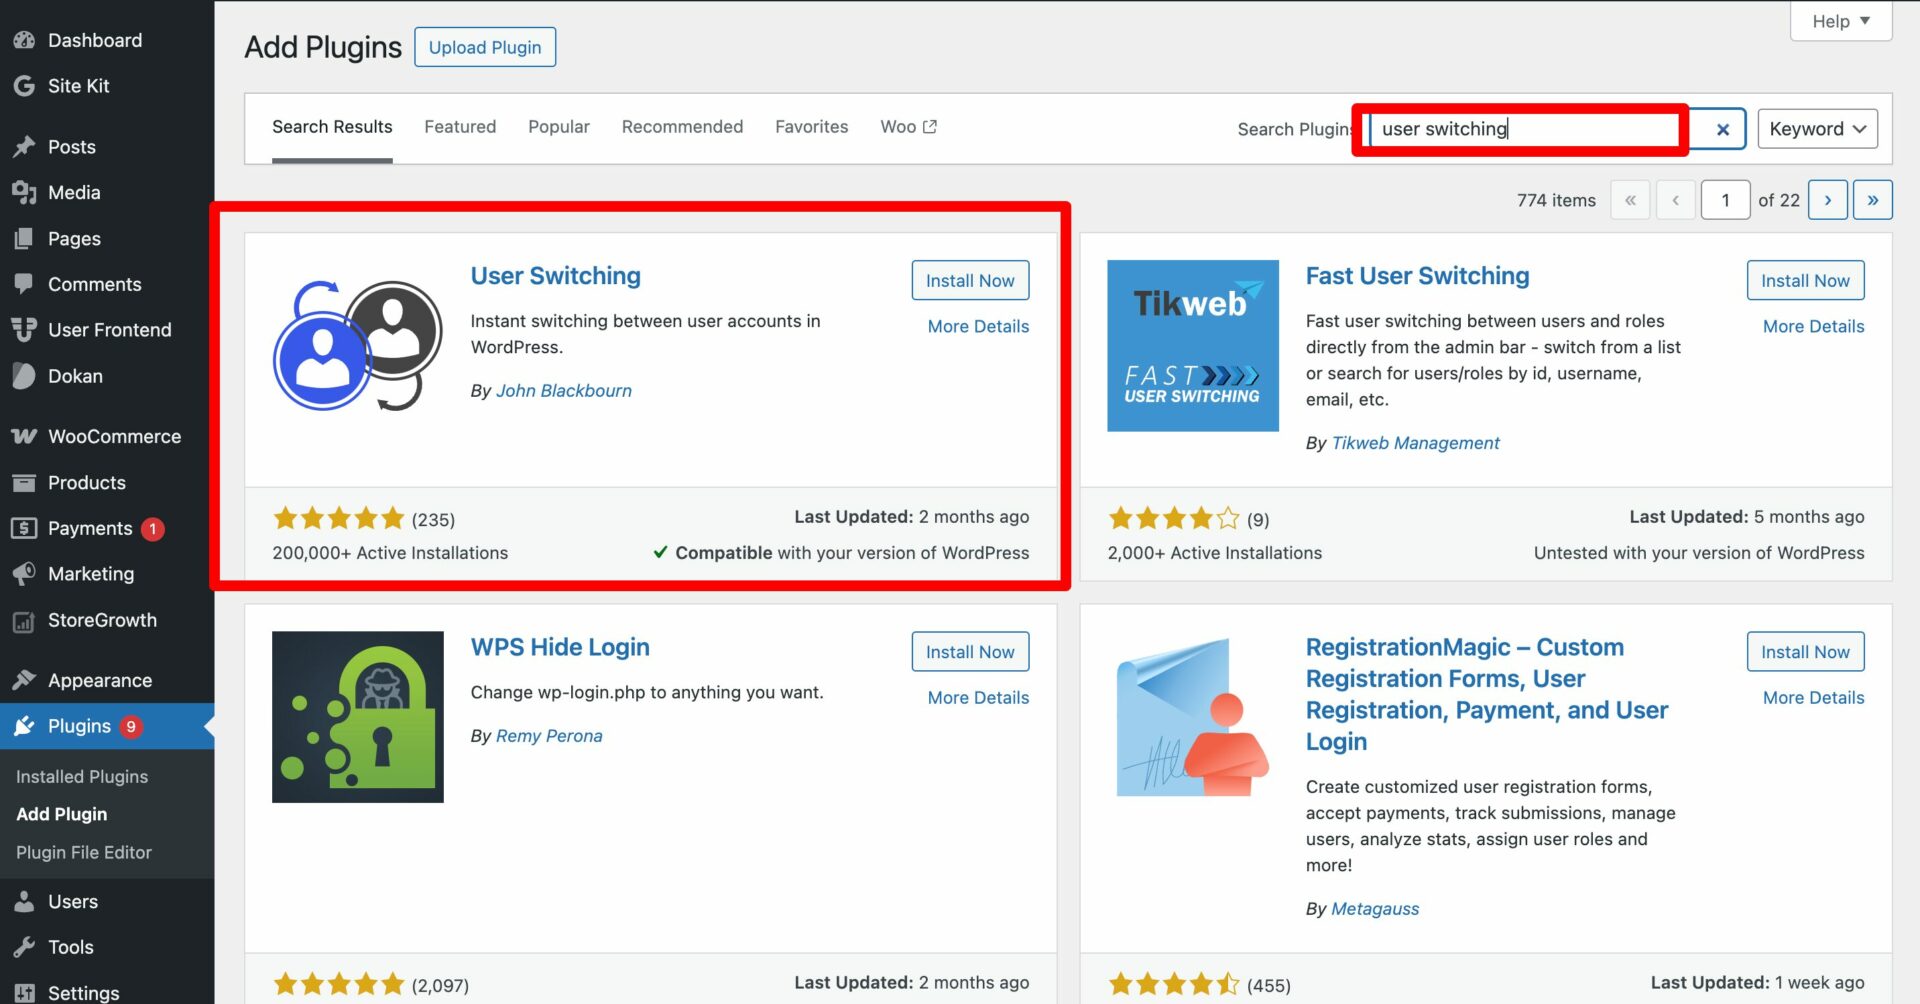View More Details for WPS Hide Login
The height and width of the screenshot is (1004, 1920).
point(978,697)
